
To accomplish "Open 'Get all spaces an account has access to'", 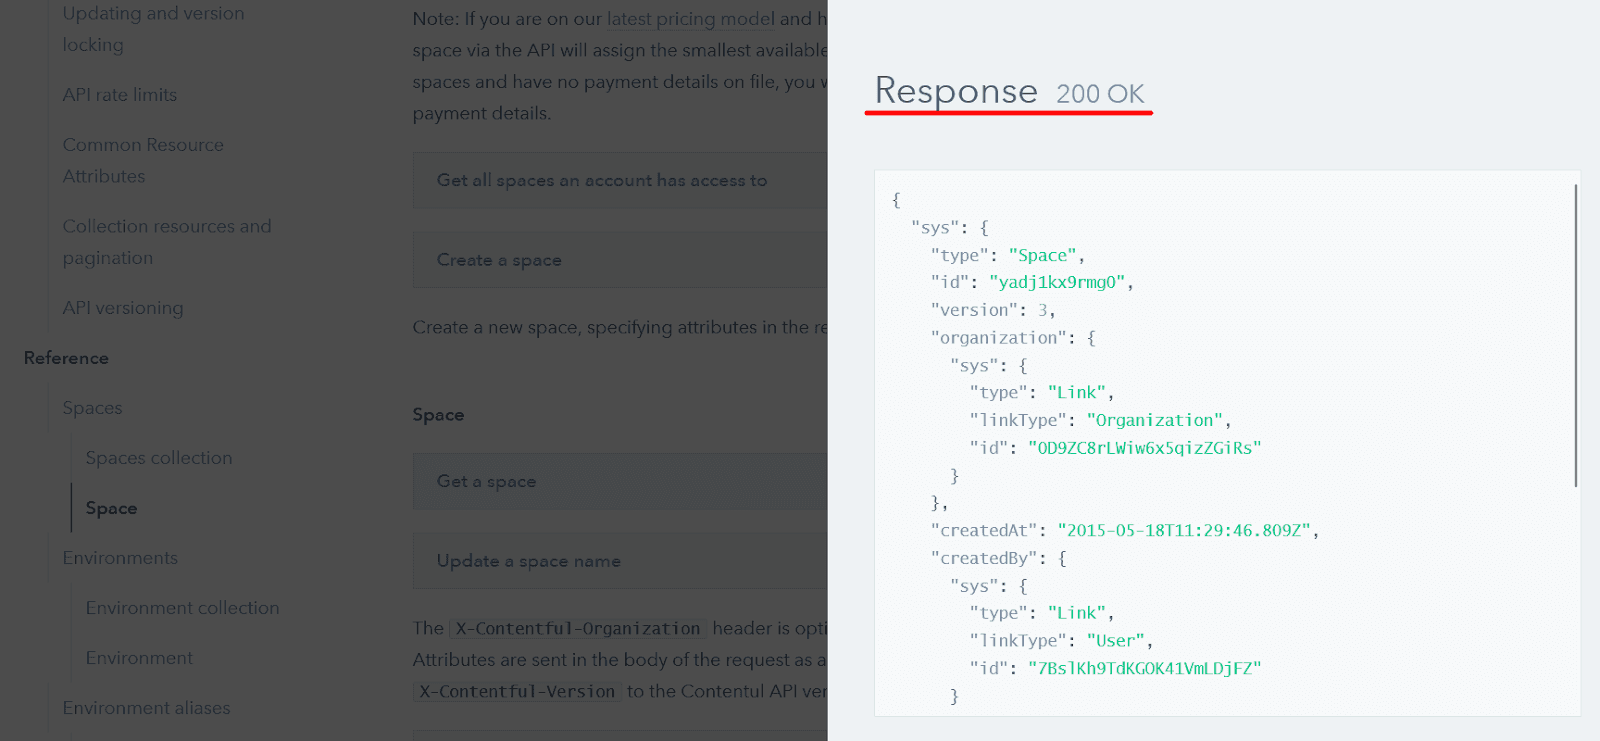I will 601,181.
